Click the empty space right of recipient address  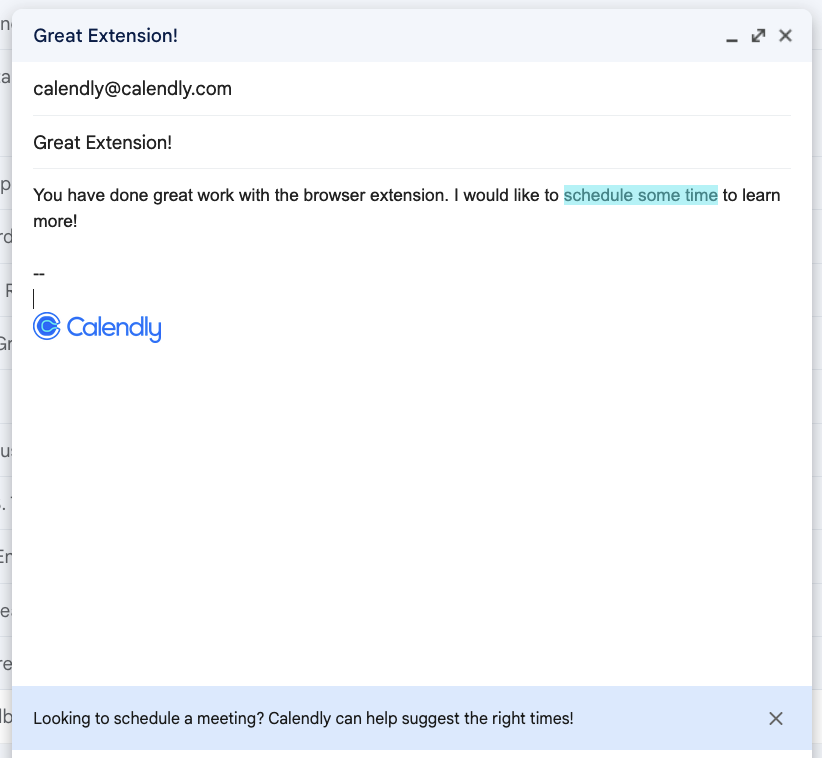500,89
